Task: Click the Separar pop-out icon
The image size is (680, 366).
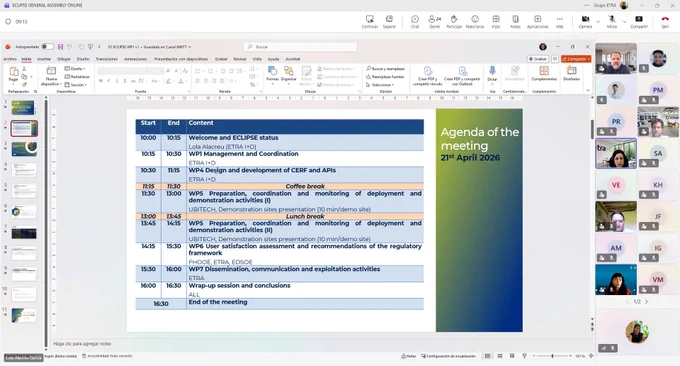Action: pyautogui.click(x=389, y=21)
